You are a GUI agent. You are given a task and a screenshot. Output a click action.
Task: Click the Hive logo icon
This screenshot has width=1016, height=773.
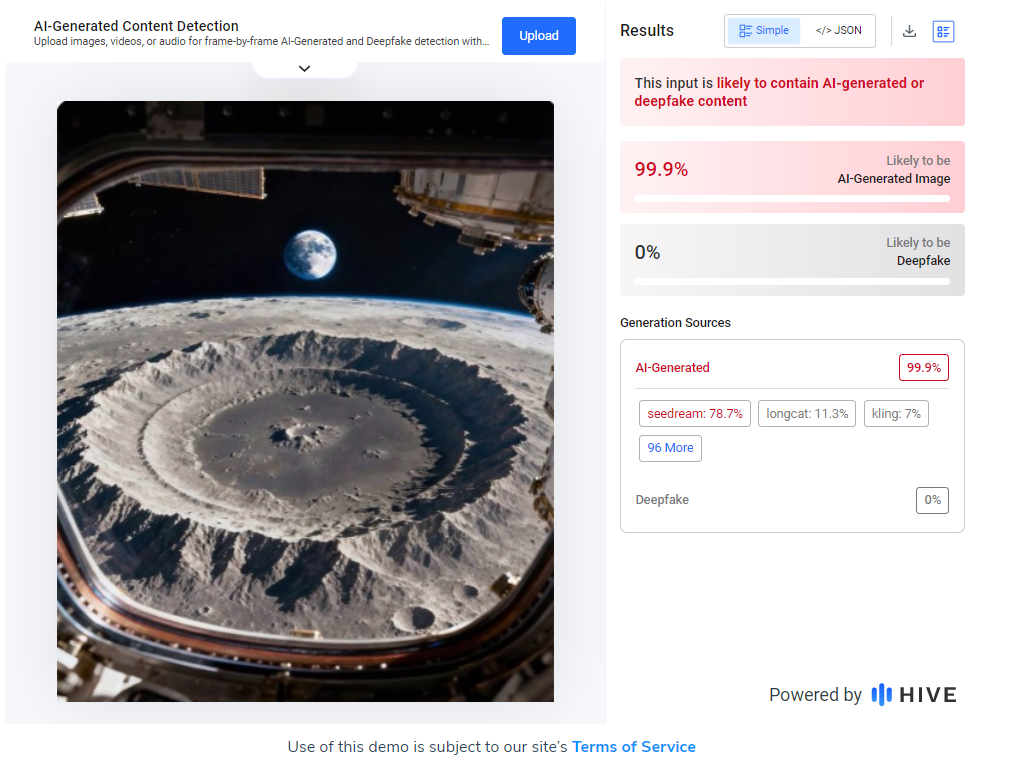[x=881, y=694]
